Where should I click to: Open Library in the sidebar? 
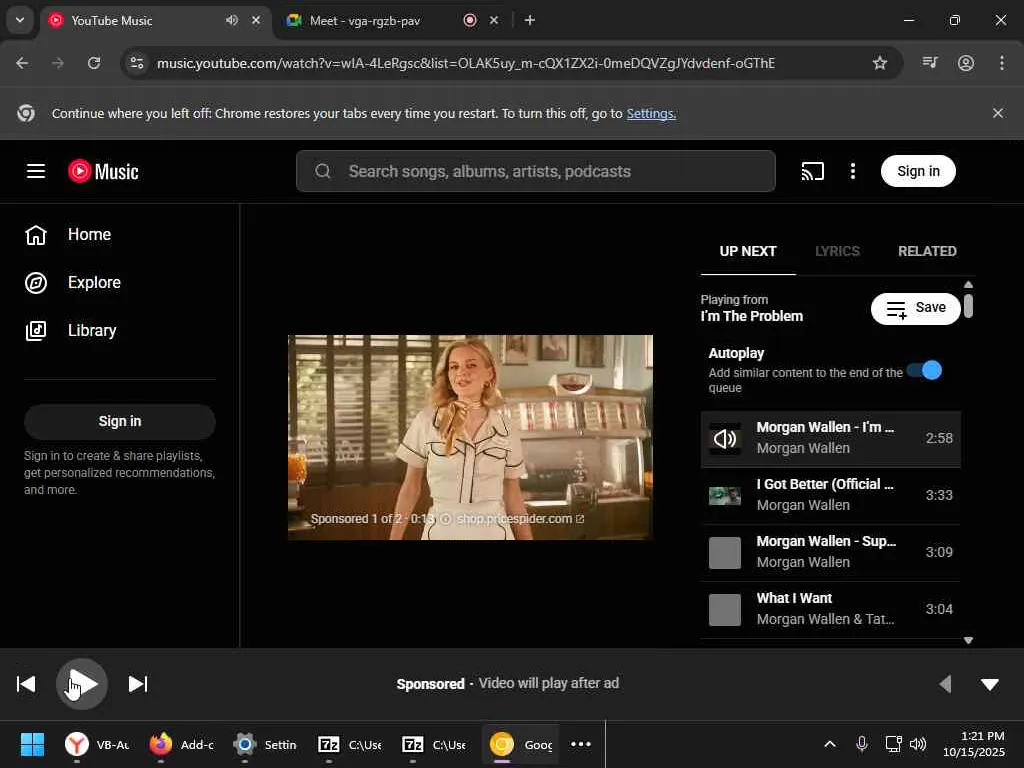point(91,331)
